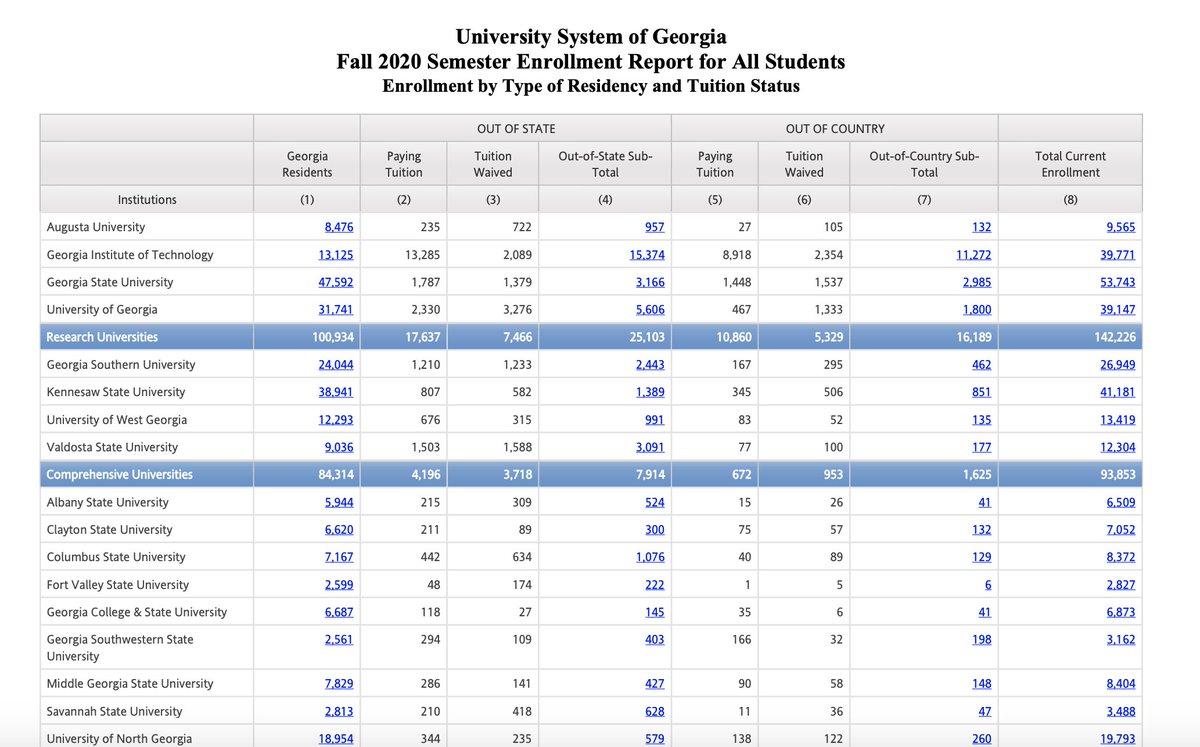Screen dimensions: 1200x747
Task: Click Georgia College & State University link 145
Action: (653, 612)
